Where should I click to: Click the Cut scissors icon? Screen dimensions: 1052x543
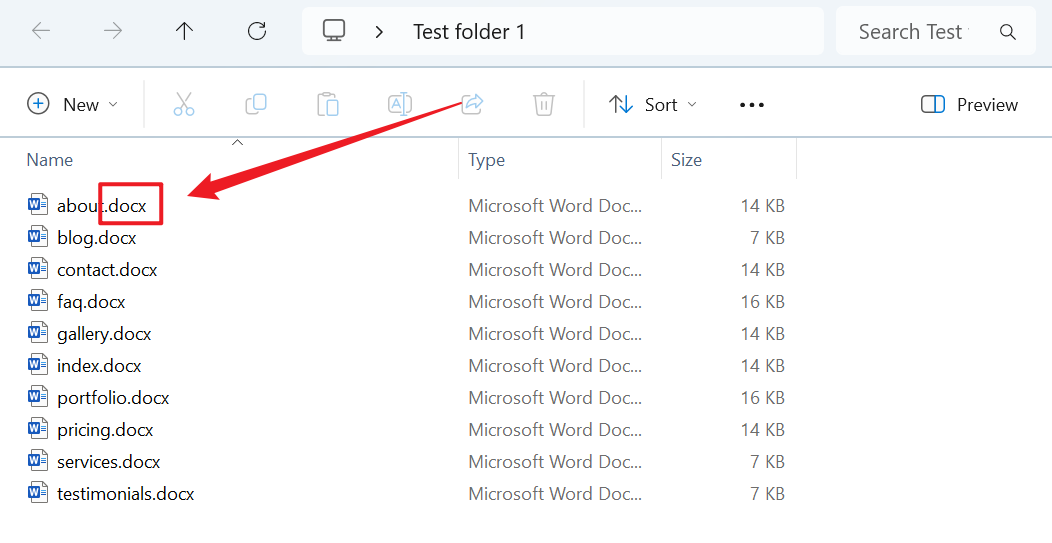184,104
